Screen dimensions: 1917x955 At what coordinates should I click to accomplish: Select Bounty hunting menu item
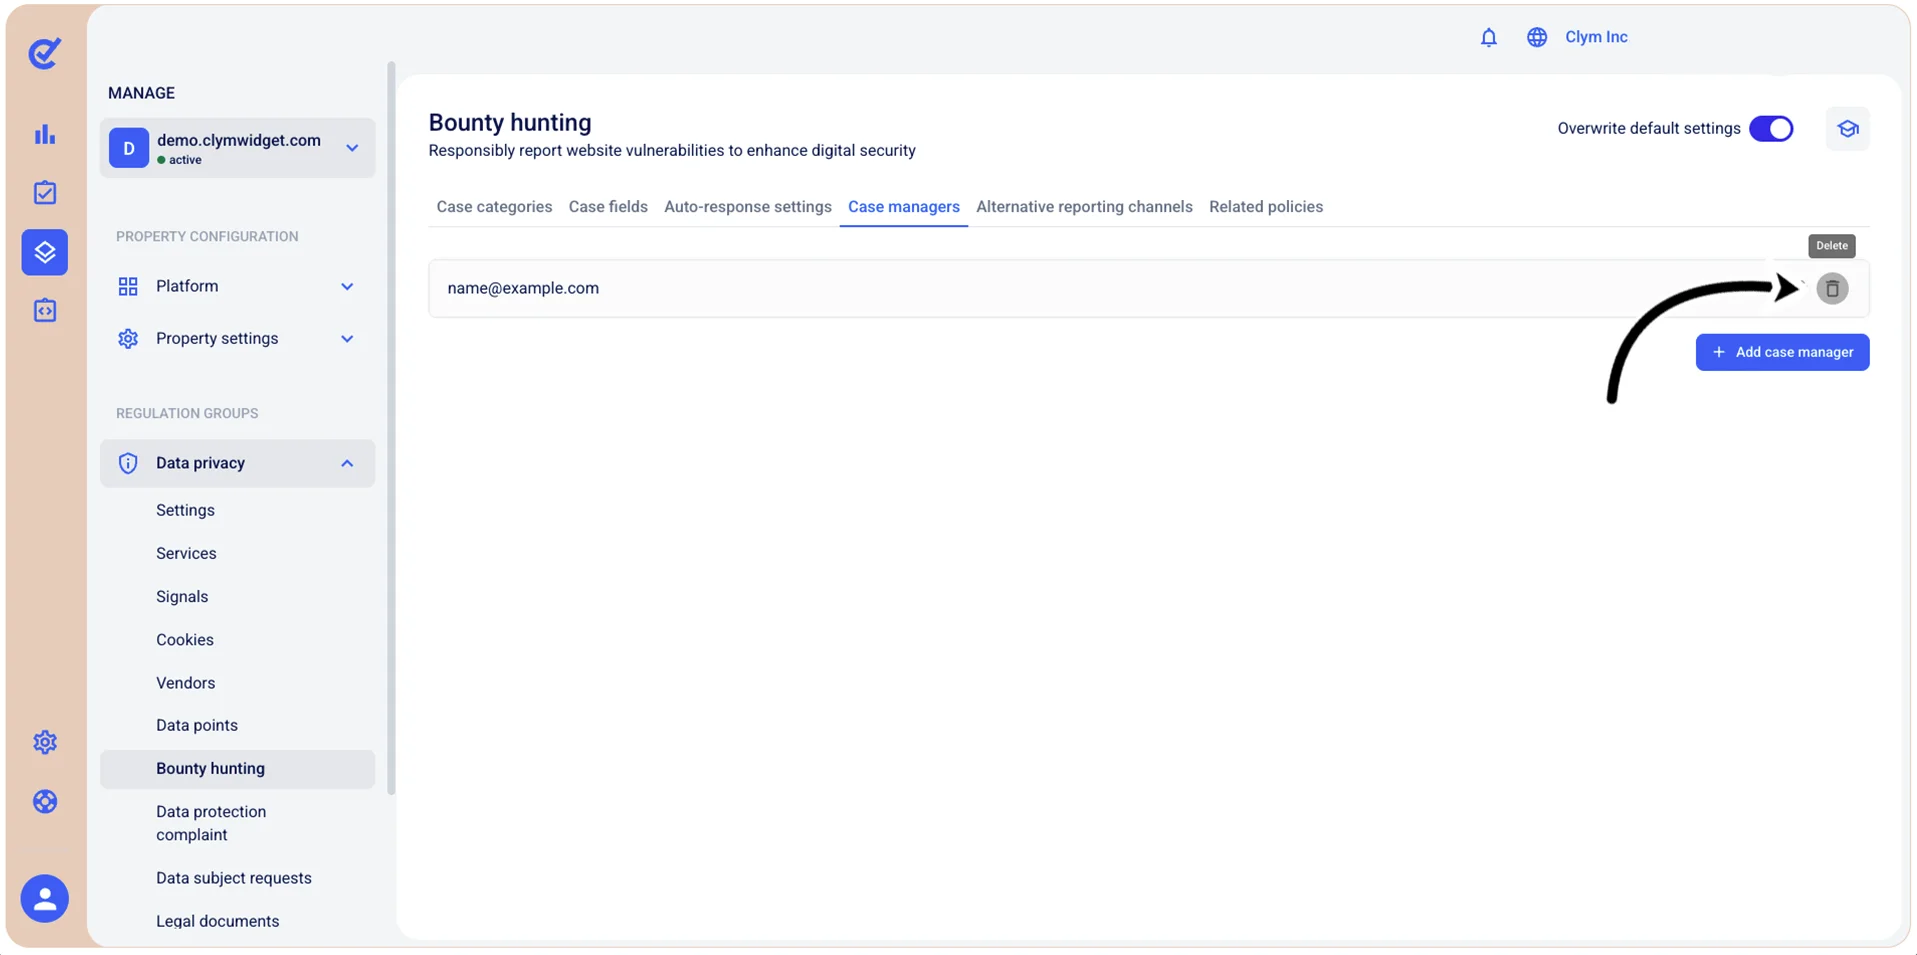238,769
